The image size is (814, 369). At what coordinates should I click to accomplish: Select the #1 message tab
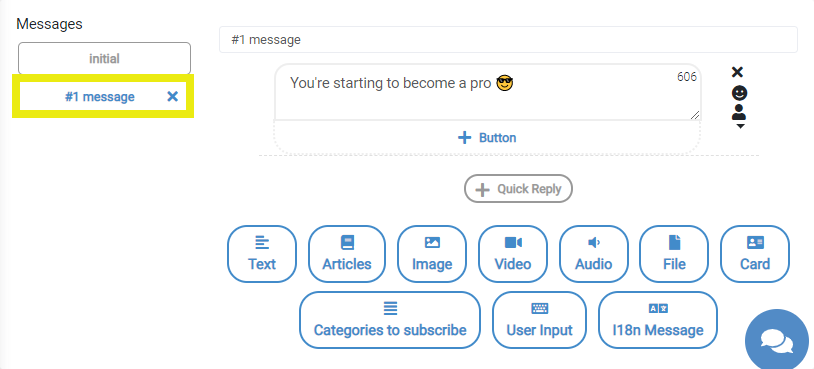click(x=100, y=97)
